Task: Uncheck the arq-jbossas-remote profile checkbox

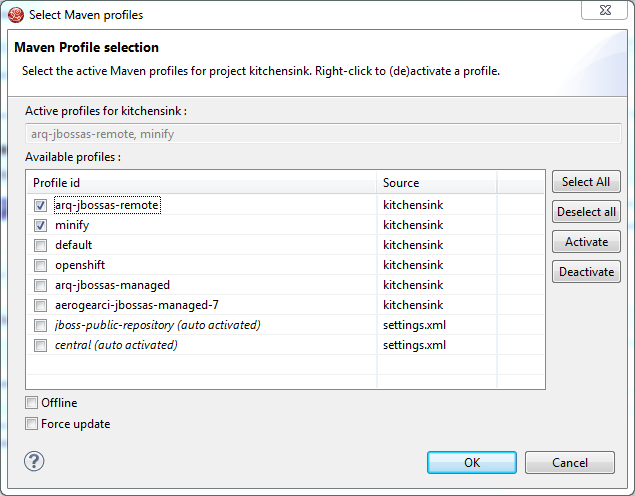Action: coord(41,205)
